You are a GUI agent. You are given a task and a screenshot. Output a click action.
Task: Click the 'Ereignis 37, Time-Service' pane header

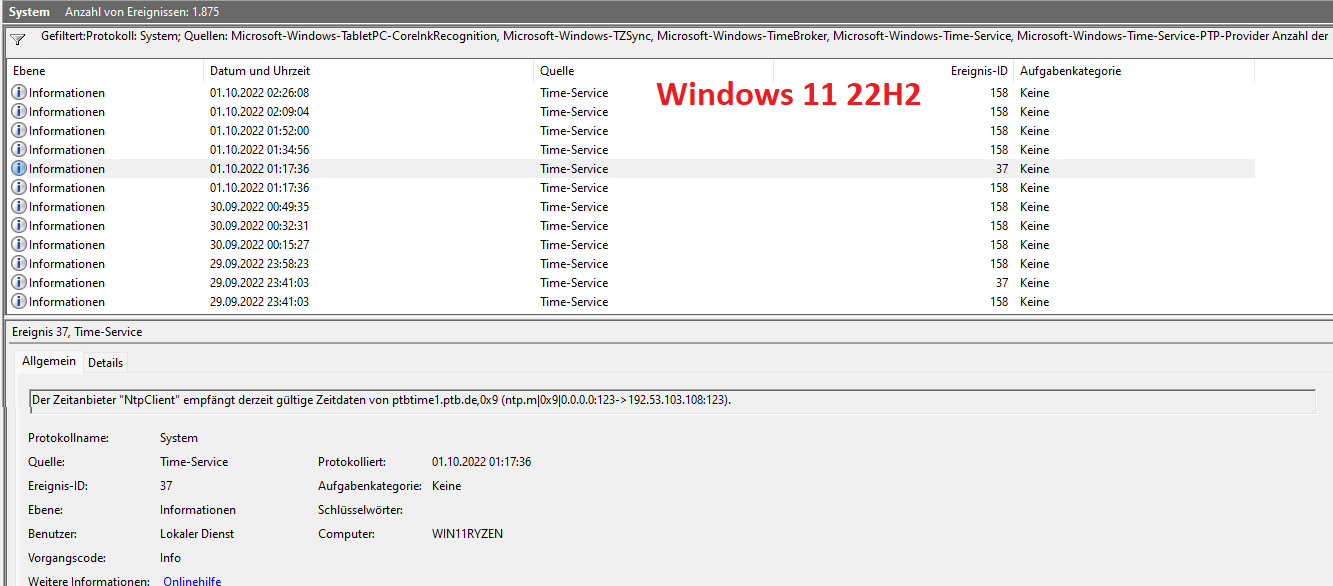[x=77, y=331]
